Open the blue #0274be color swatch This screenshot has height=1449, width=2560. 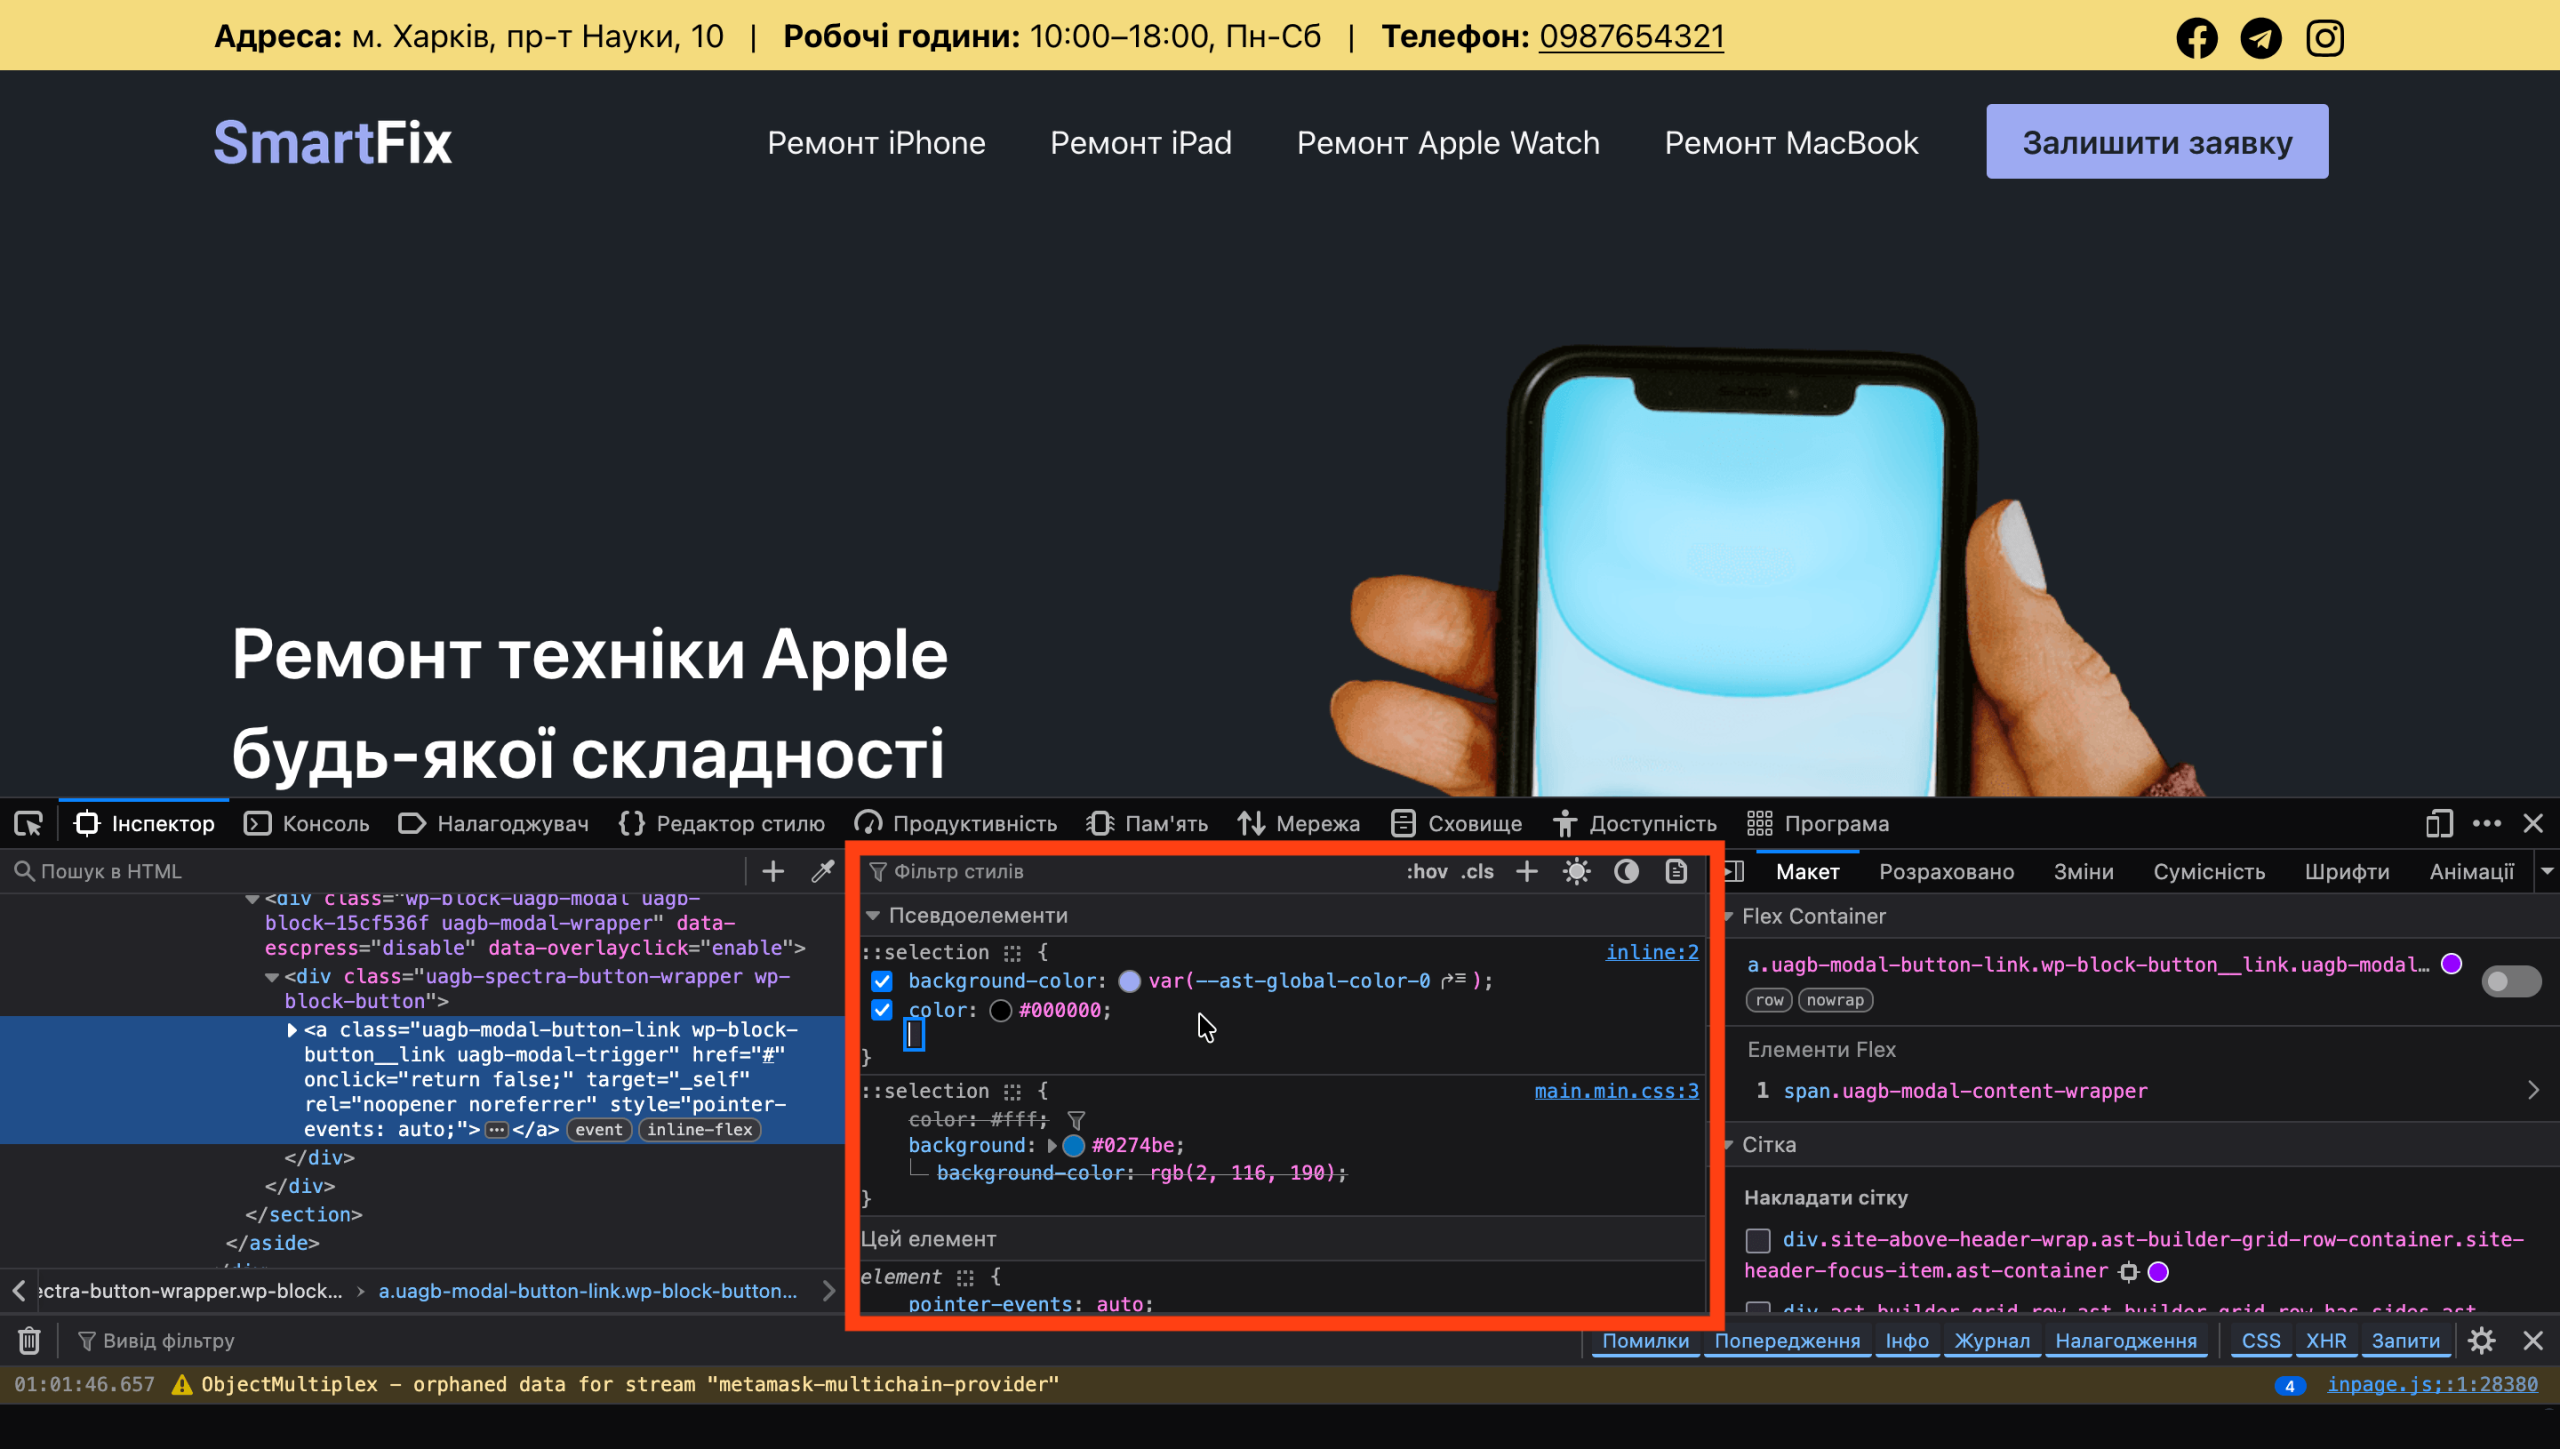click(x=1074, y=1146)
